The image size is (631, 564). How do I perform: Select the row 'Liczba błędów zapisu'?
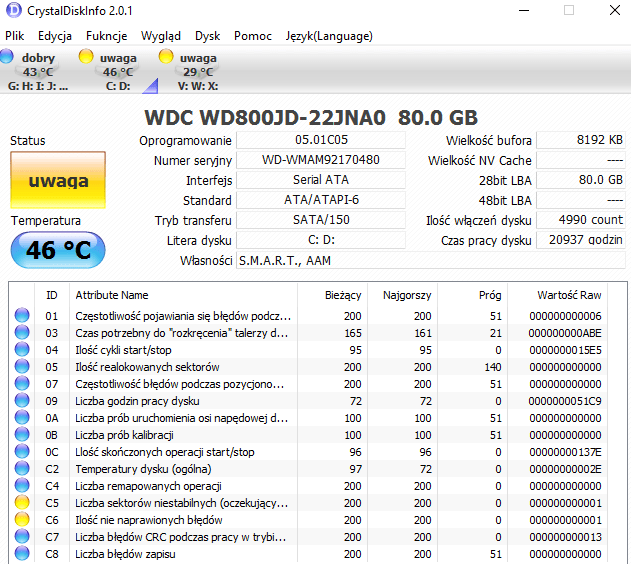click(x=308, y=554)
